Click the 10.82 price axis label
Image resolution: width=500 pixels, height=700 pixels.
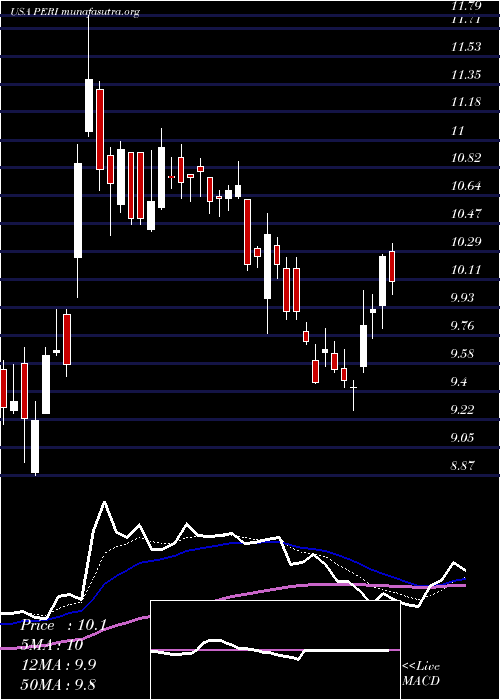pyautogui.click(x=466, y=158)
